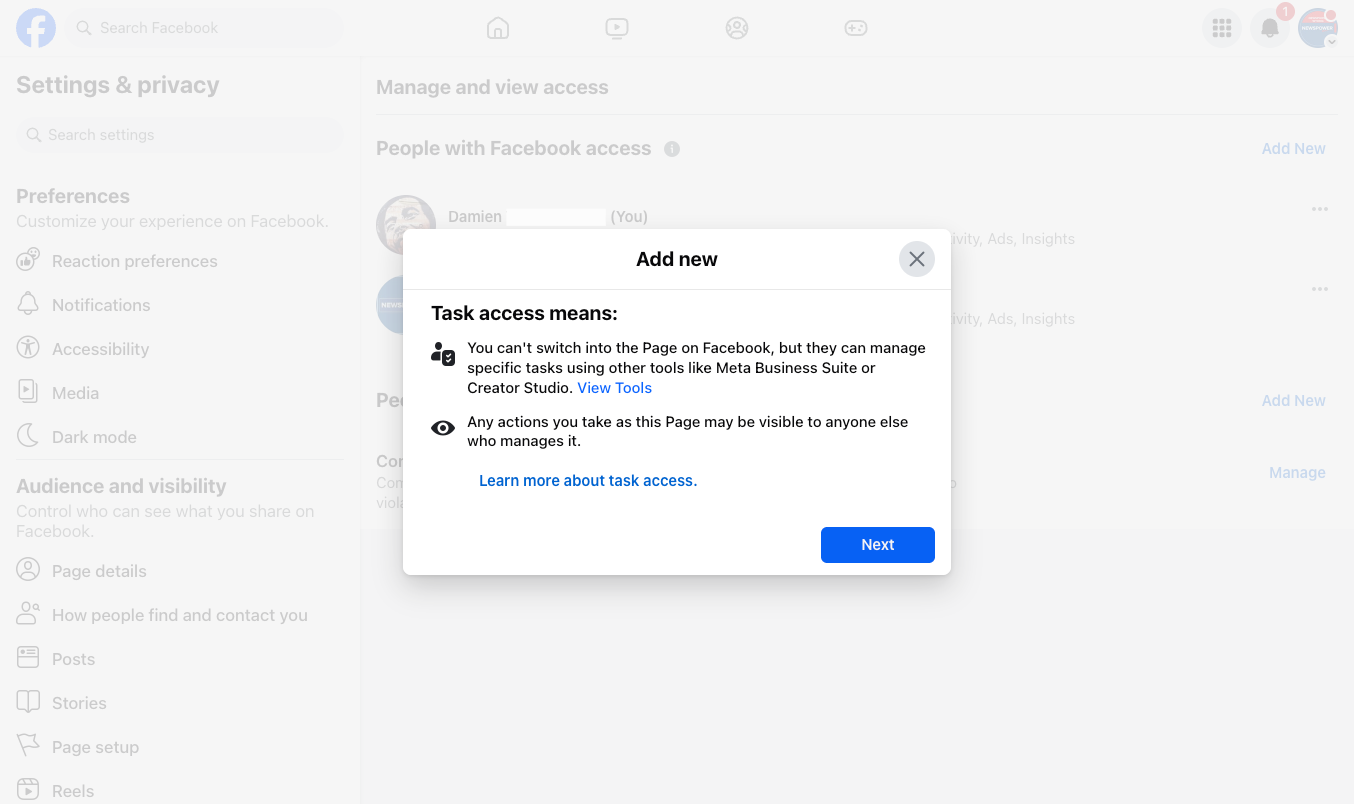Open the Gaming tab icon

[856, 28]
